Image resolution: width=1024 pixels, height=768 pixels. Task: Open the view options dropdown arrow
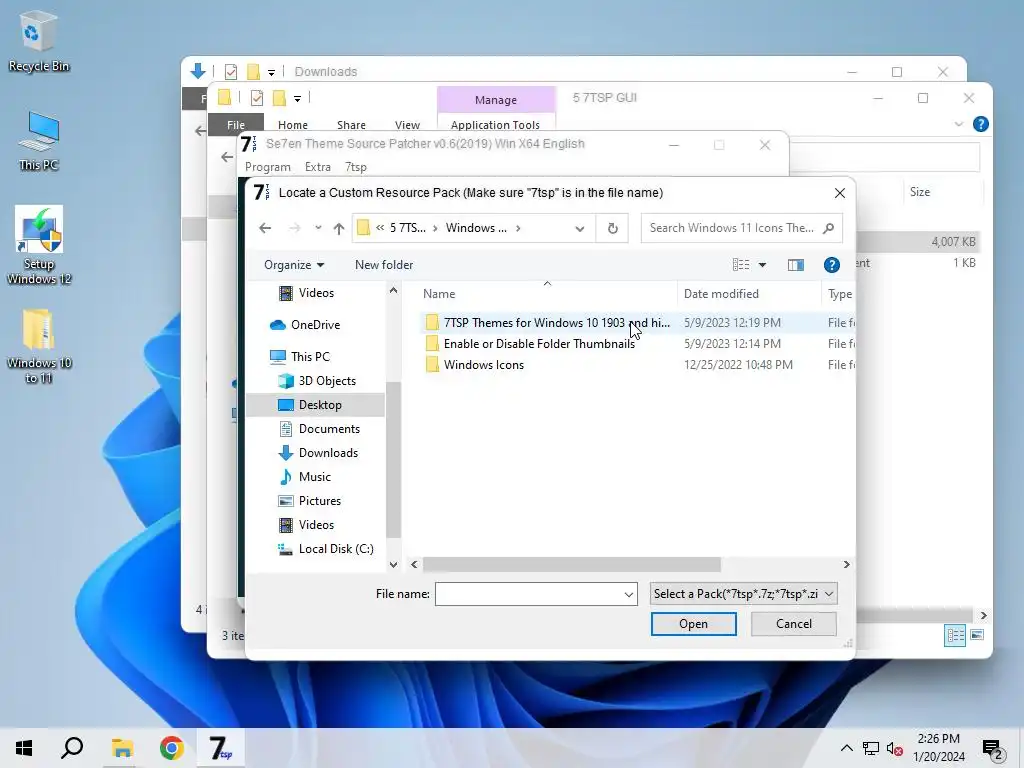click(x=762, y=264)
